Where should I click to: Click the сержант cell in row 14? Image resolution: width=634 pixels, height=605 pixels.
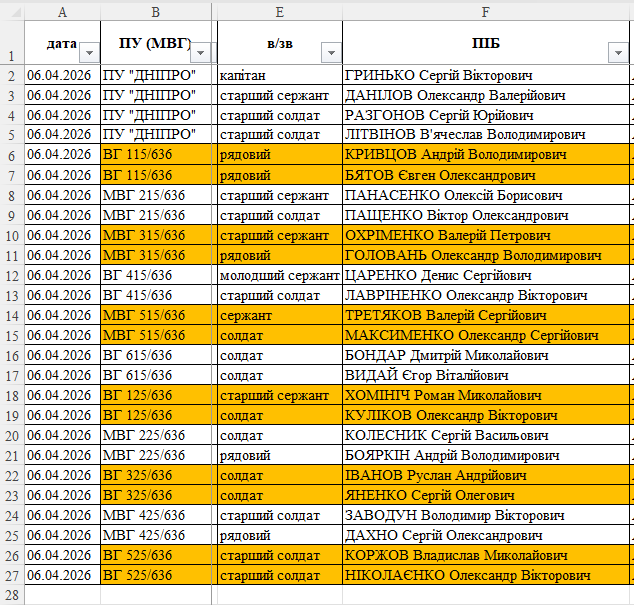280,315
